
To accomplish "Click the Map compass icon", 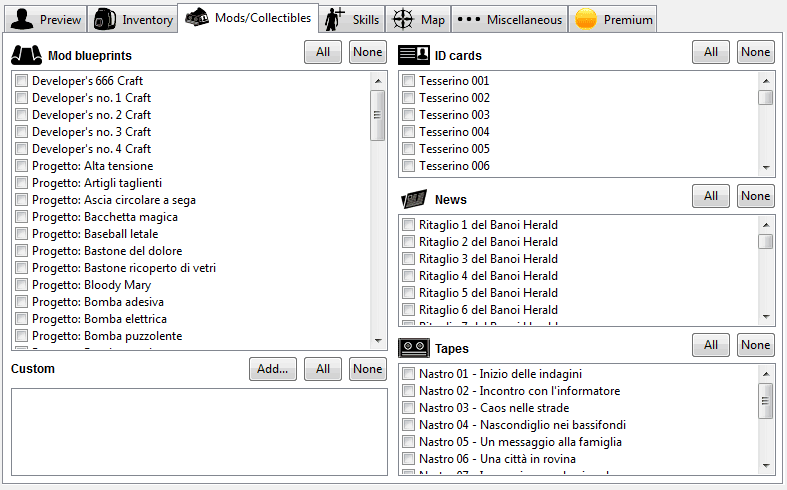I will pos(402,19).
